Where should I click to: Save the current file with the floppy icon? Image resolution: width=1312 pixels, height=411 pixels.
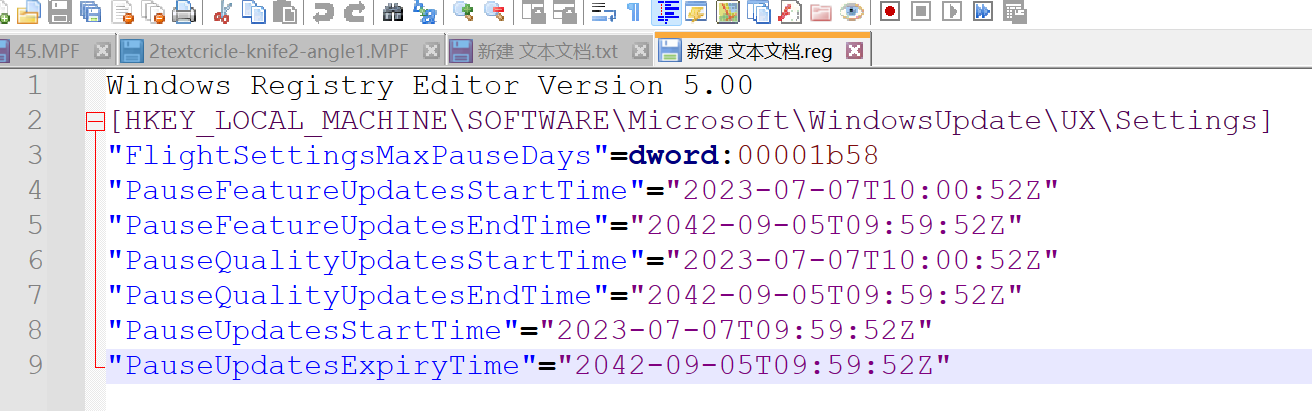pos(60,12)
